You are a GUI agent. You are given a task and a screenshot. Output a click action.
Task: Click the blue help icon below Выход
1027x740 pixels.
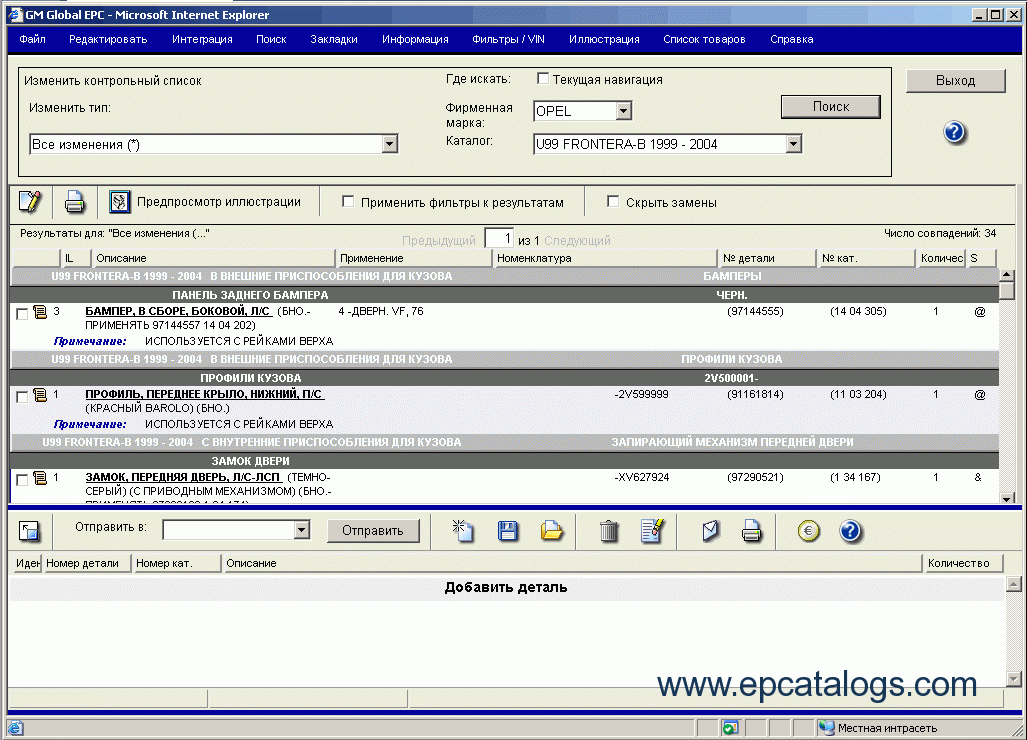point(954,132)
